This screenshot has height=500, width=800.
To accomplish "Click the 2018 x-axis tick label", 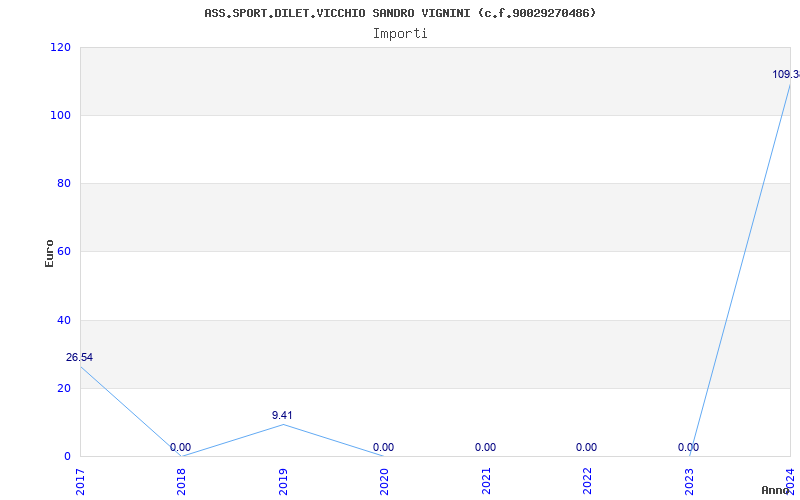I will (x=181, y=481).
